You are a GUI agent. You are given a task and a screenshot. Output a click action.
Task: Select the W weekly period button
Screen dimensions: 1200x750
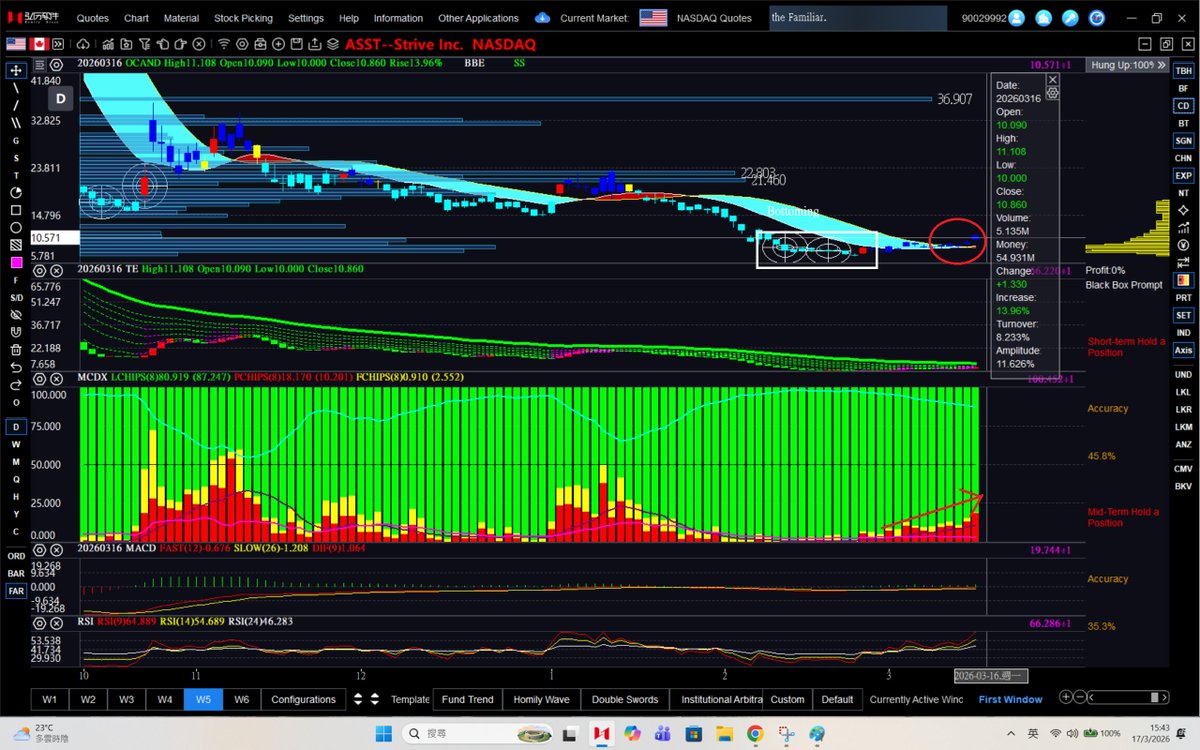point(16,443)
